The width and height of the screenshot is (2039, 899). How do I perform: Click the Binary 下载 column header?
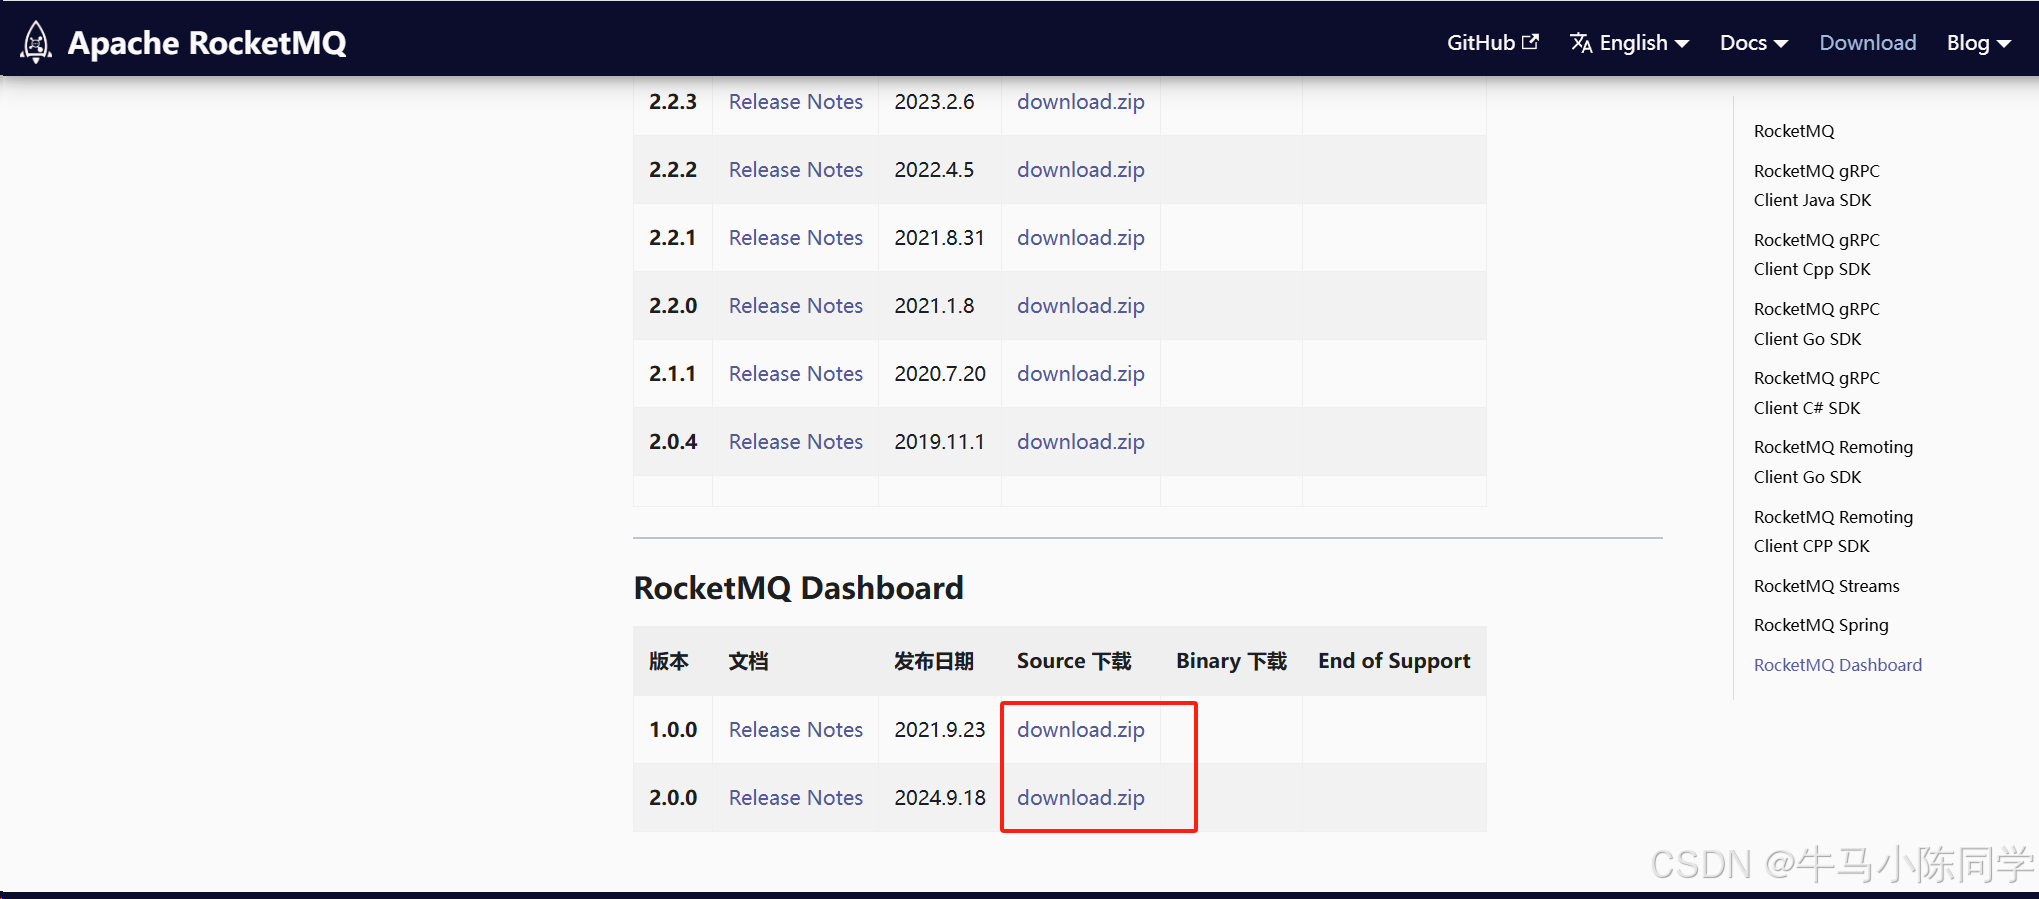click(1231, 661)
